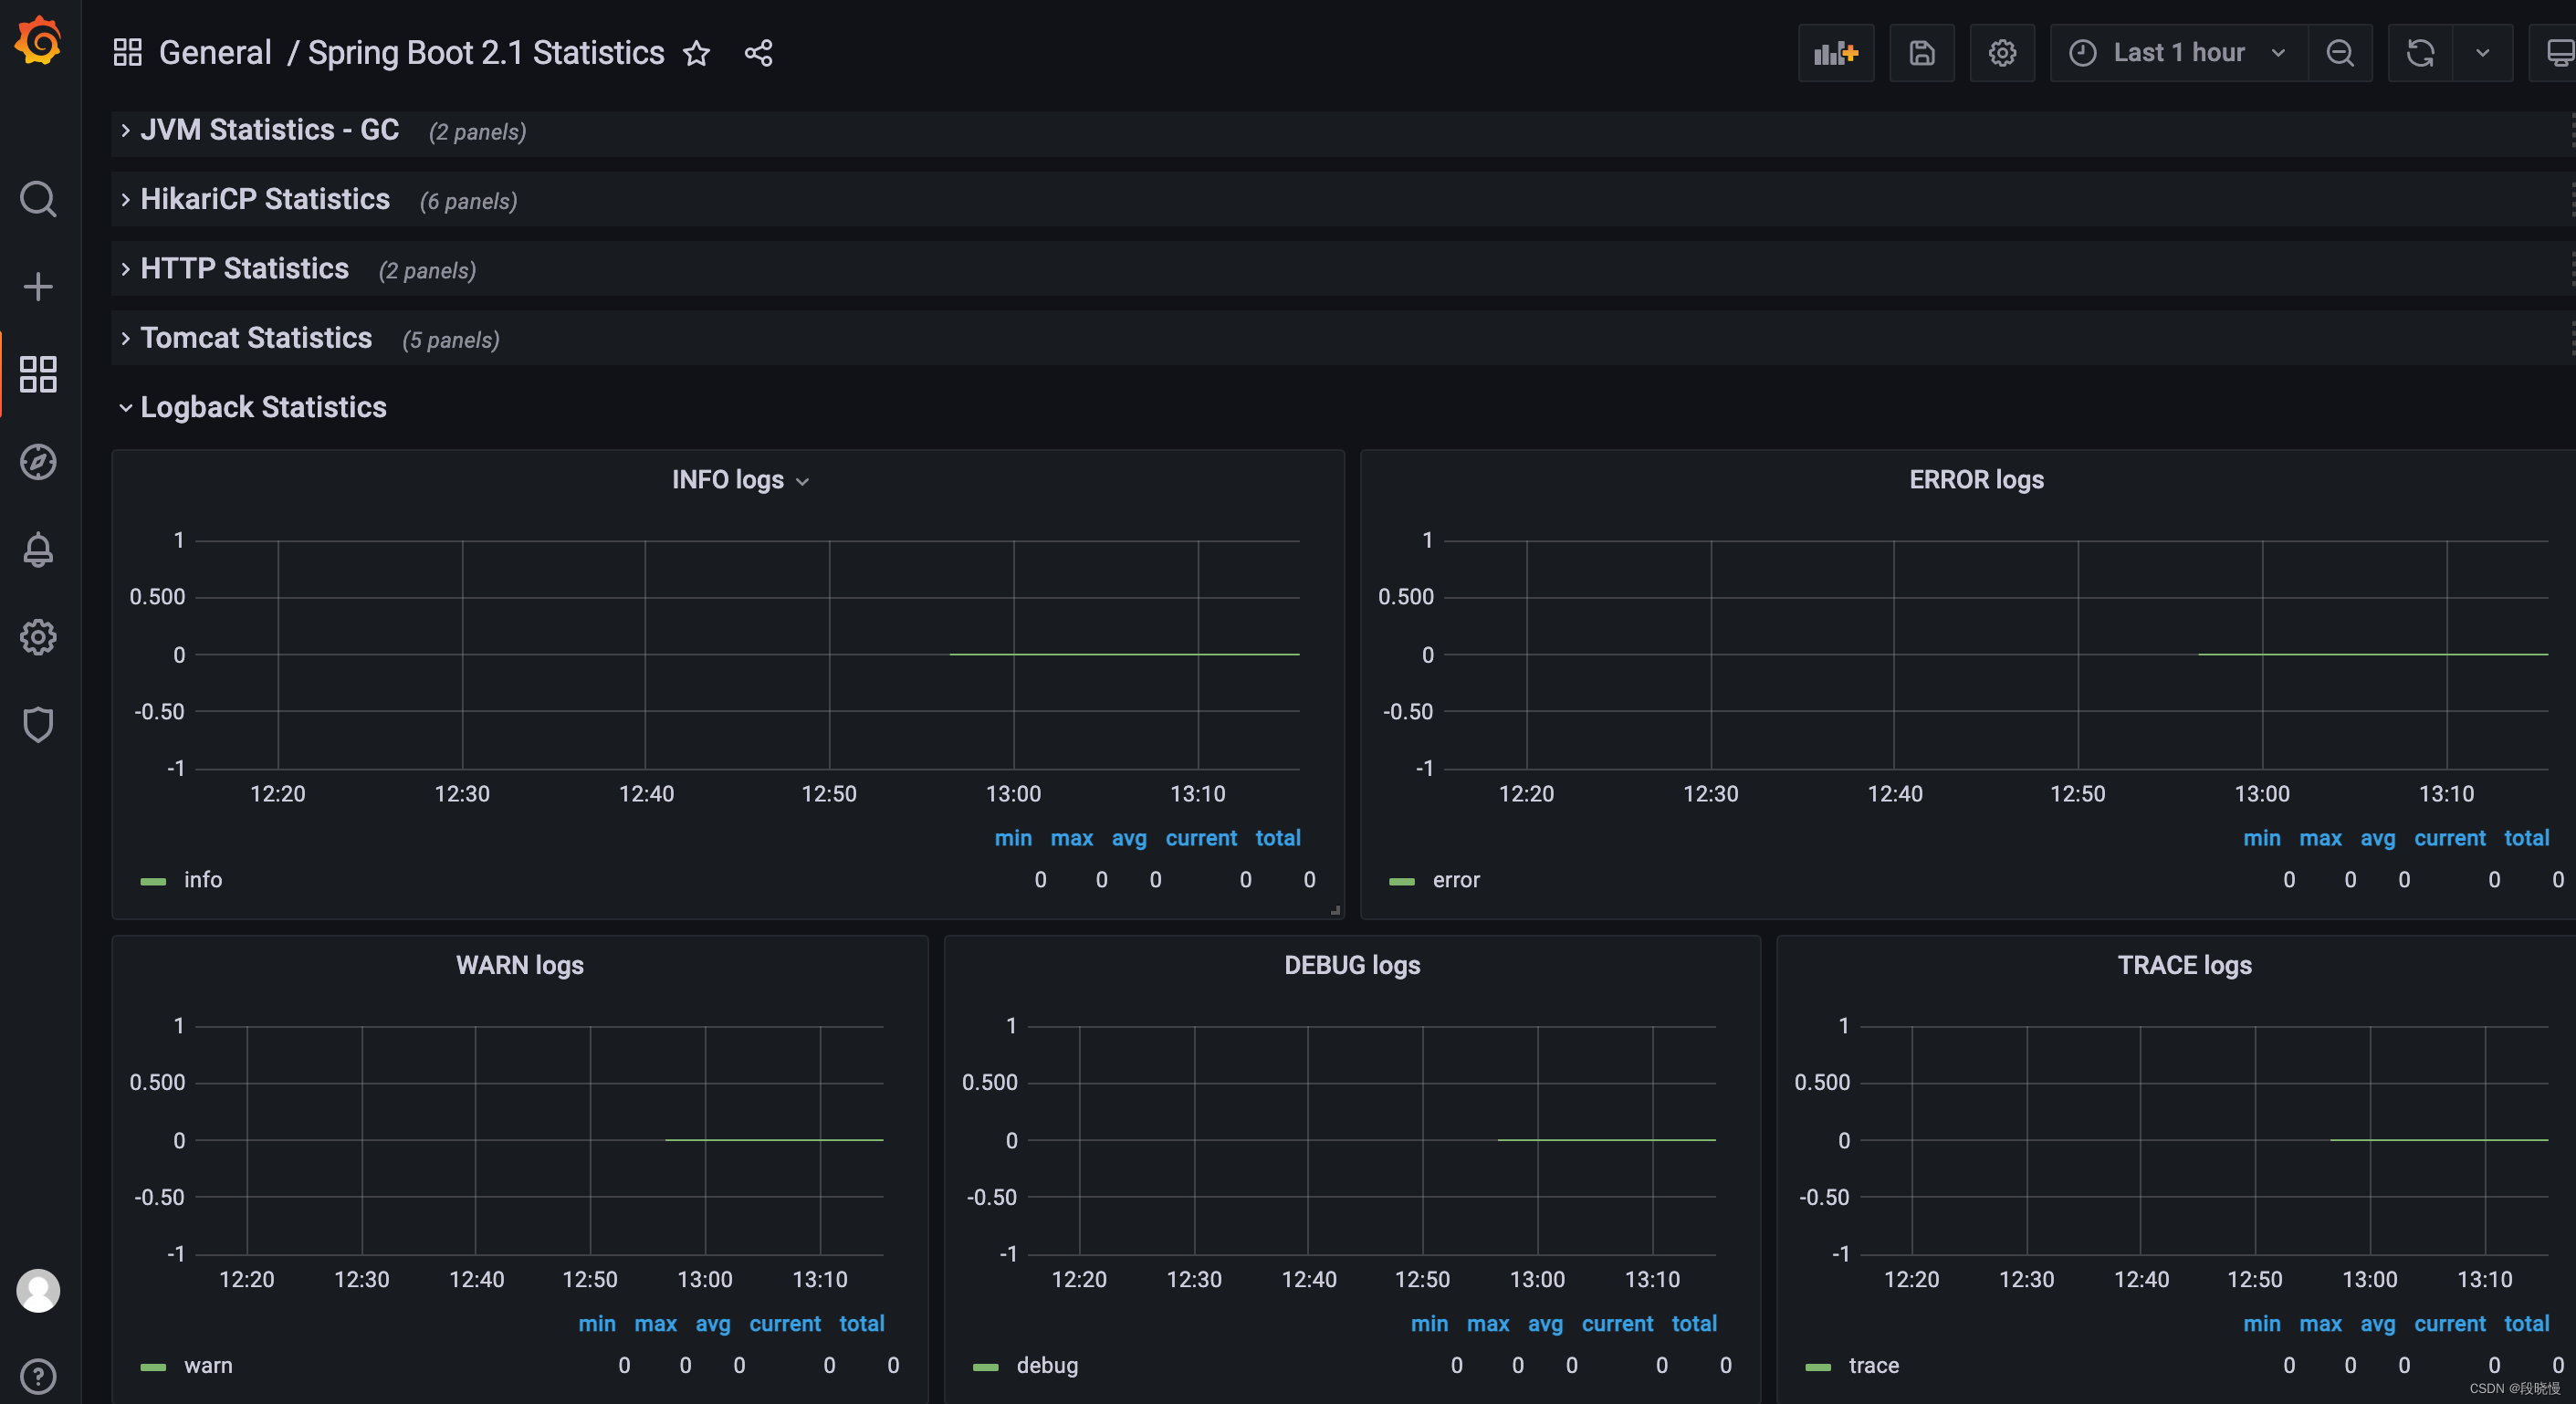Screen dimensions: 2576x1404
Task: Toggle the warn series in legend
Action: (208, 1365)
